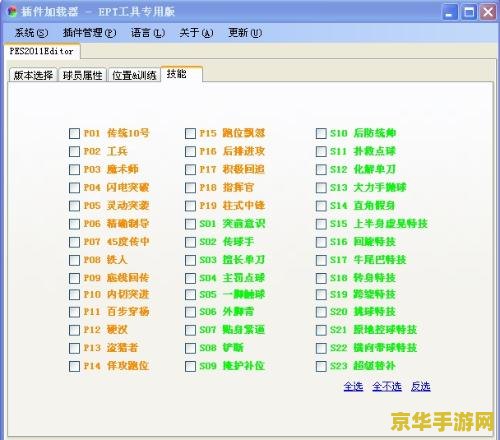Image resolution: width=500 pixels, height=440 pixels.
Task: Check the S05 一脚触球 checkbox
Action: (190, 294)
